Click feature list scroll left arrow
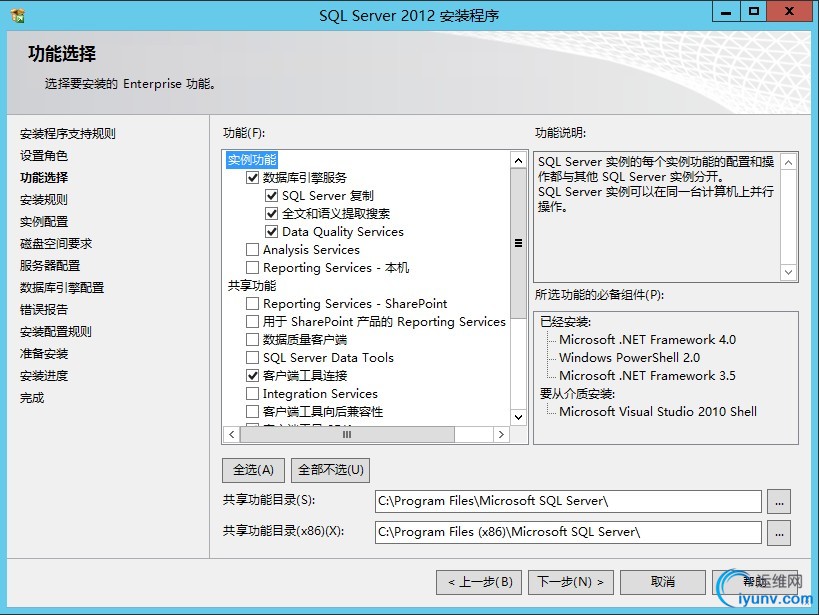 (x=232, y=435)
